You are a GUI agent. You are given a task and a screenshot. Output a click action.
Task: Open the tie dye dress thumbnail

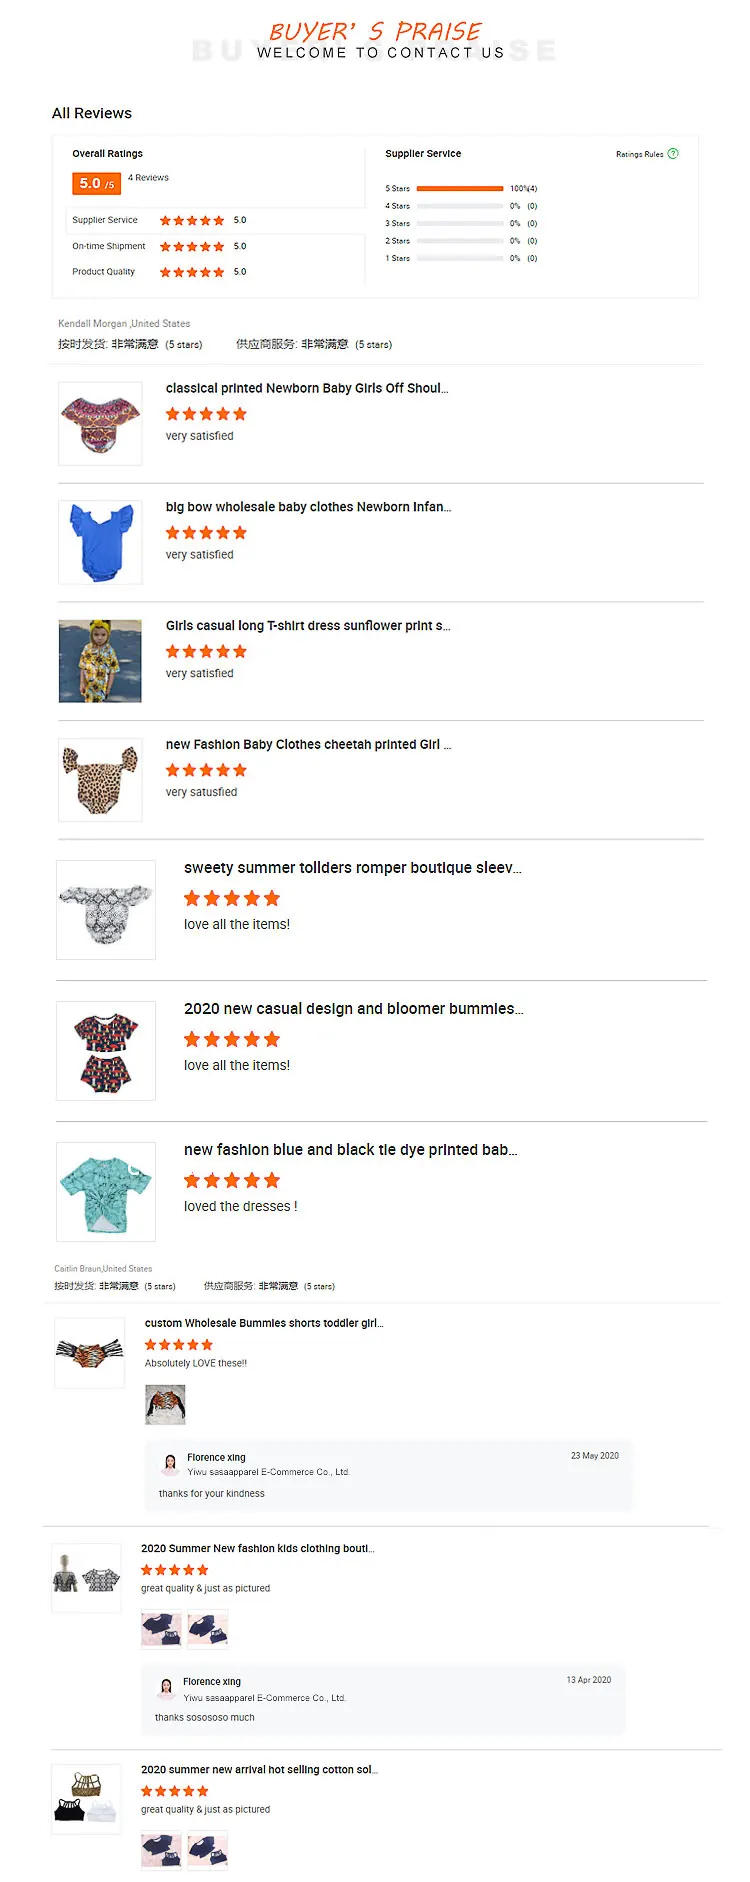(106, 1191)
